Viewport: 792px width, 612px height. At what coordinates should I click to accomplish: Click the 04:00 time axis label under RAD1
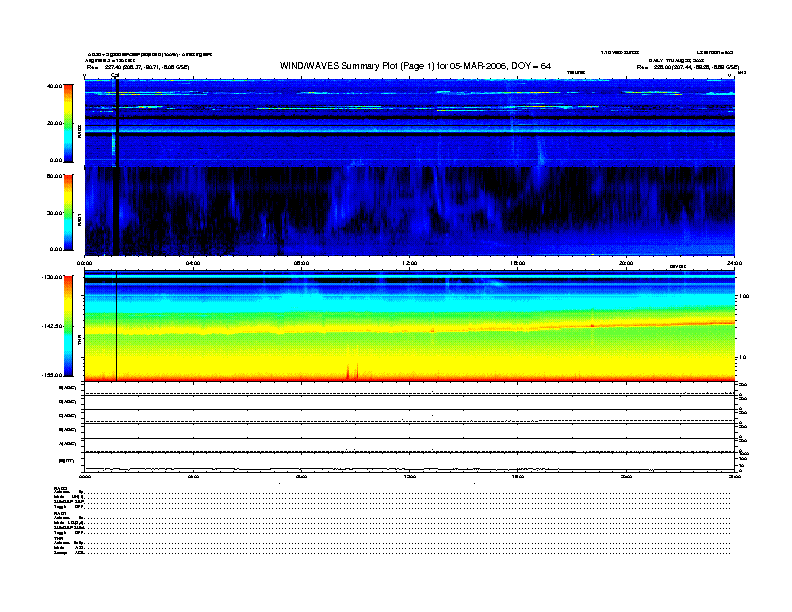pyautogui.click(x=193, y=263)
